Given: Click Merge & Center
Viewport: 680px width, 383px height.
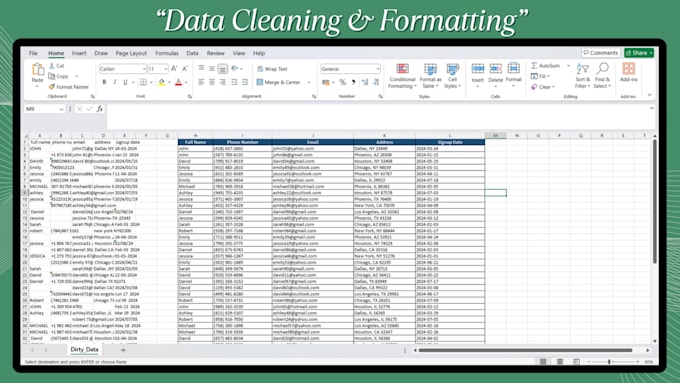Looking at the screenshot, I should pyautogui.click(x=278, y=82).
